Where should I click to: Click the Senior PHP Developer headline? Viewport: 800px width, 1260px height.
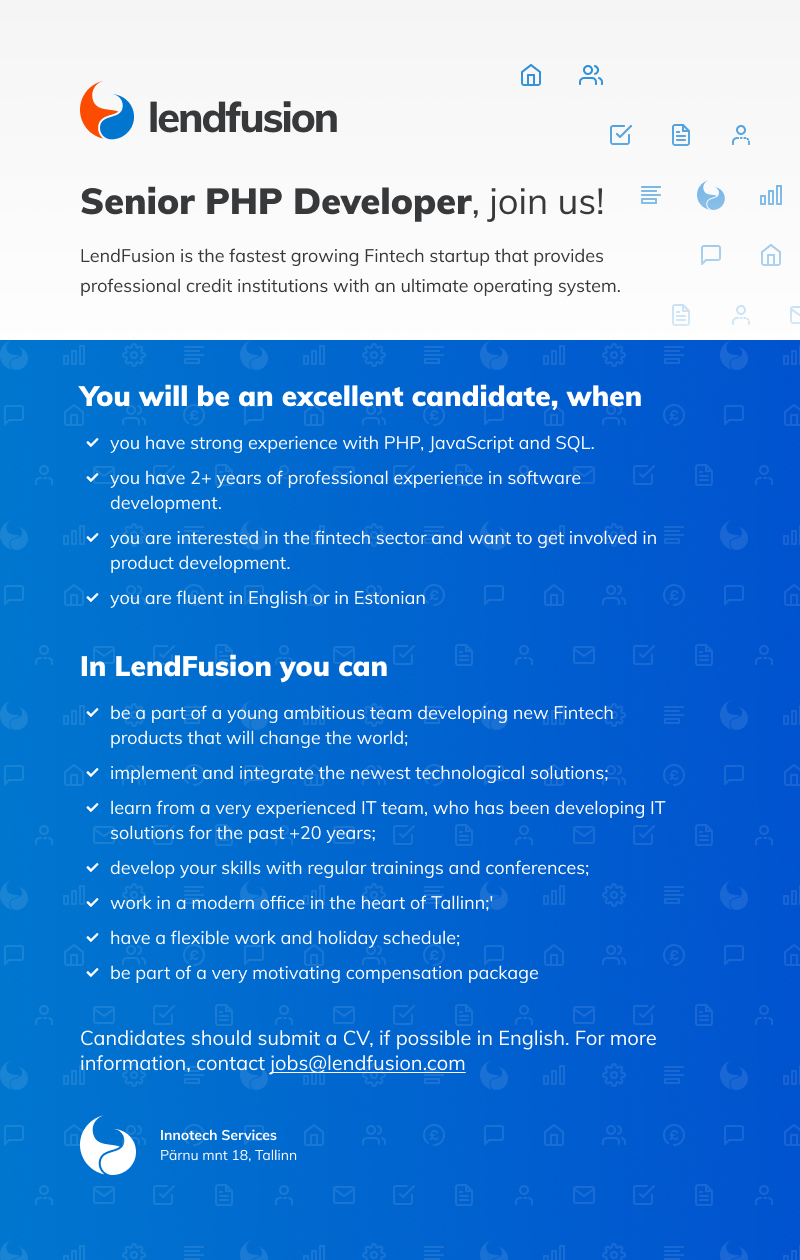[x=275, y=202]
